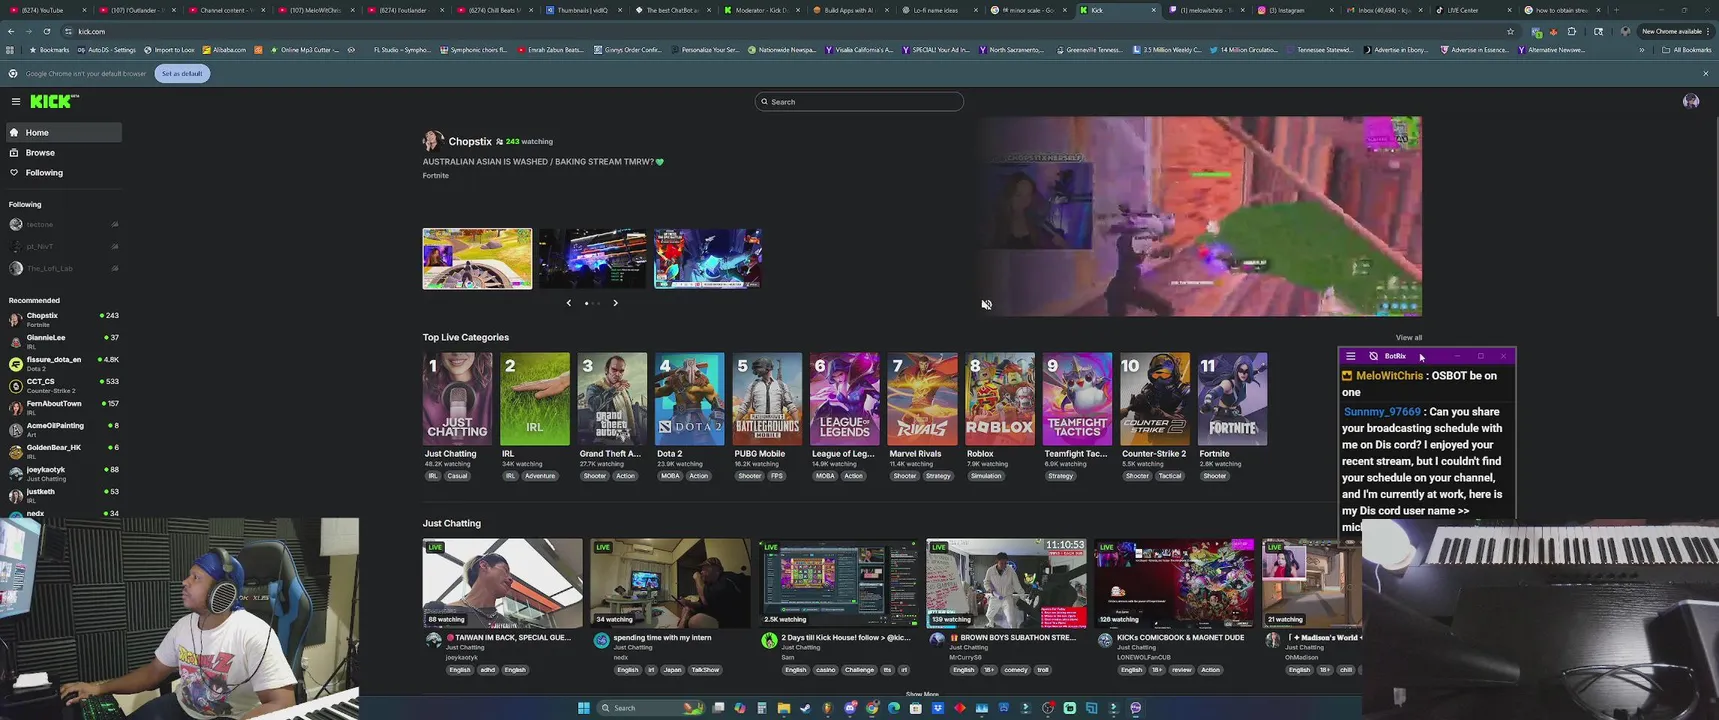Open Microsoft Edge from the taskbar
1719x720 pixels.
[x=893, y=708]
